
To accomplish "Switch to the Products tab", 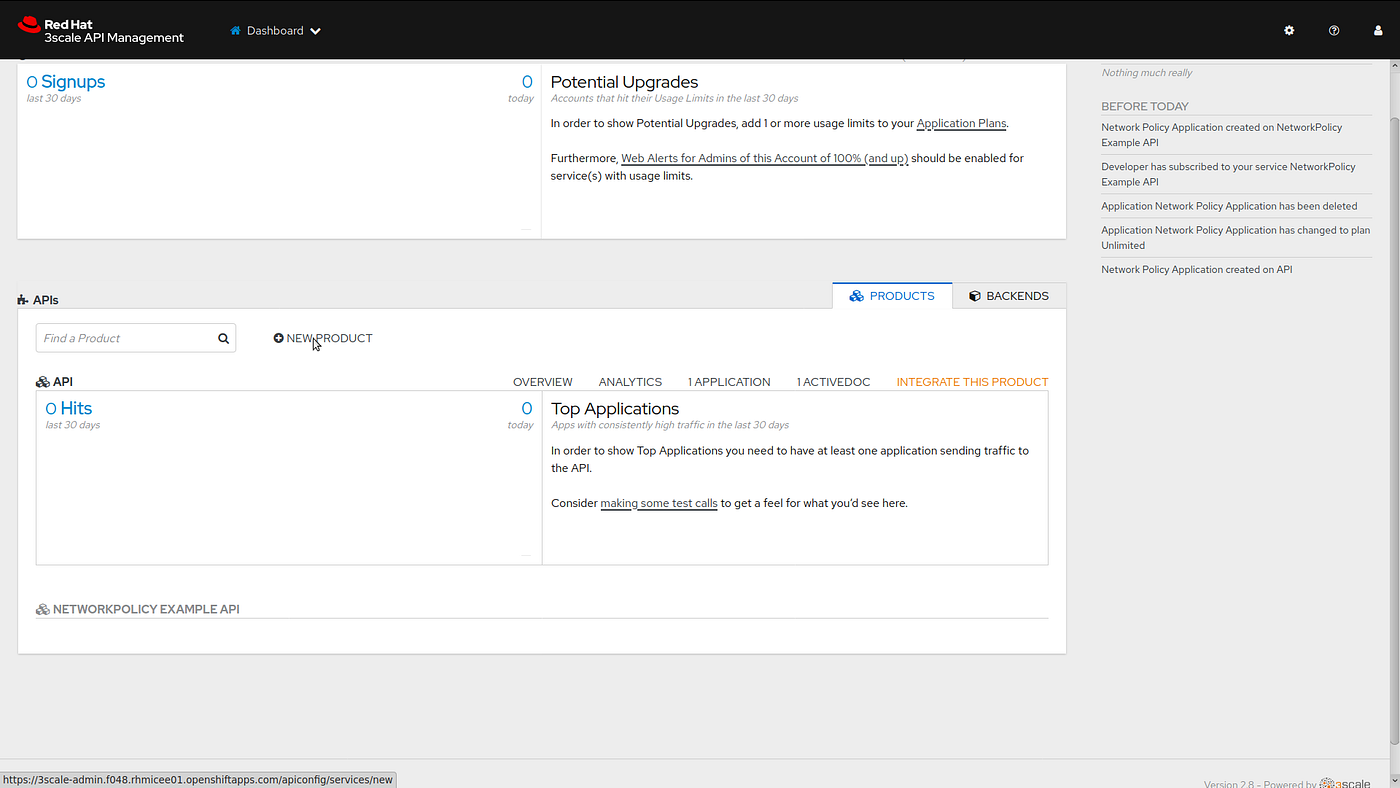I will tap(892, 296).
